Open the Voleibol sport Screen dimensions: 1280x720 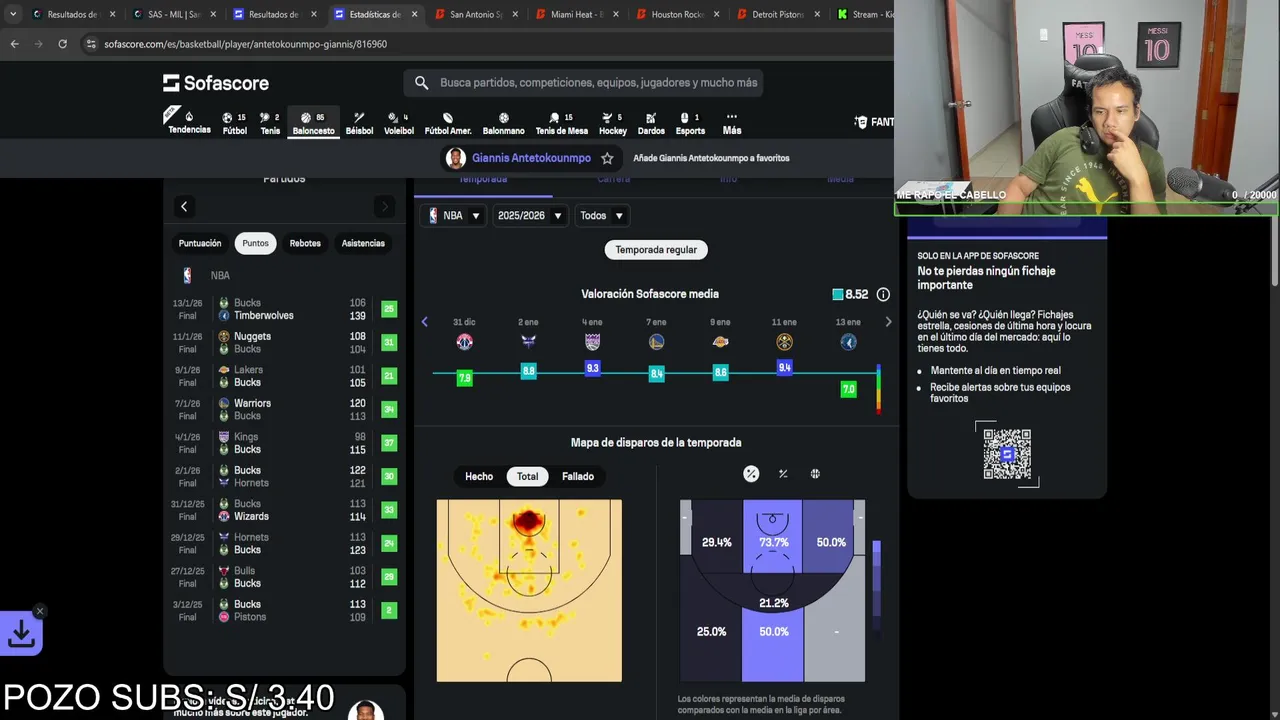(x=398, y=123)
